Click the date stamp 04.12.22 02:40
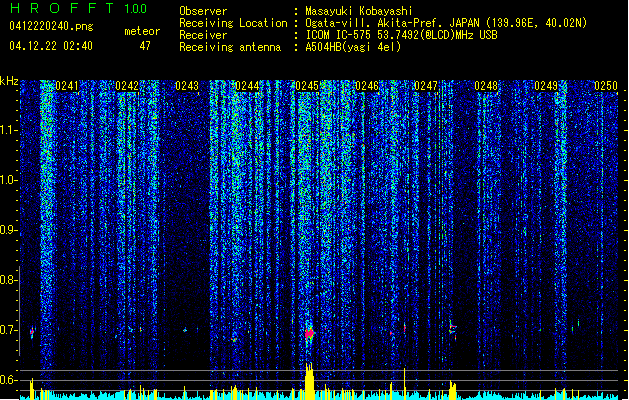Screen dimensions: 629x400 click(51, 46)
